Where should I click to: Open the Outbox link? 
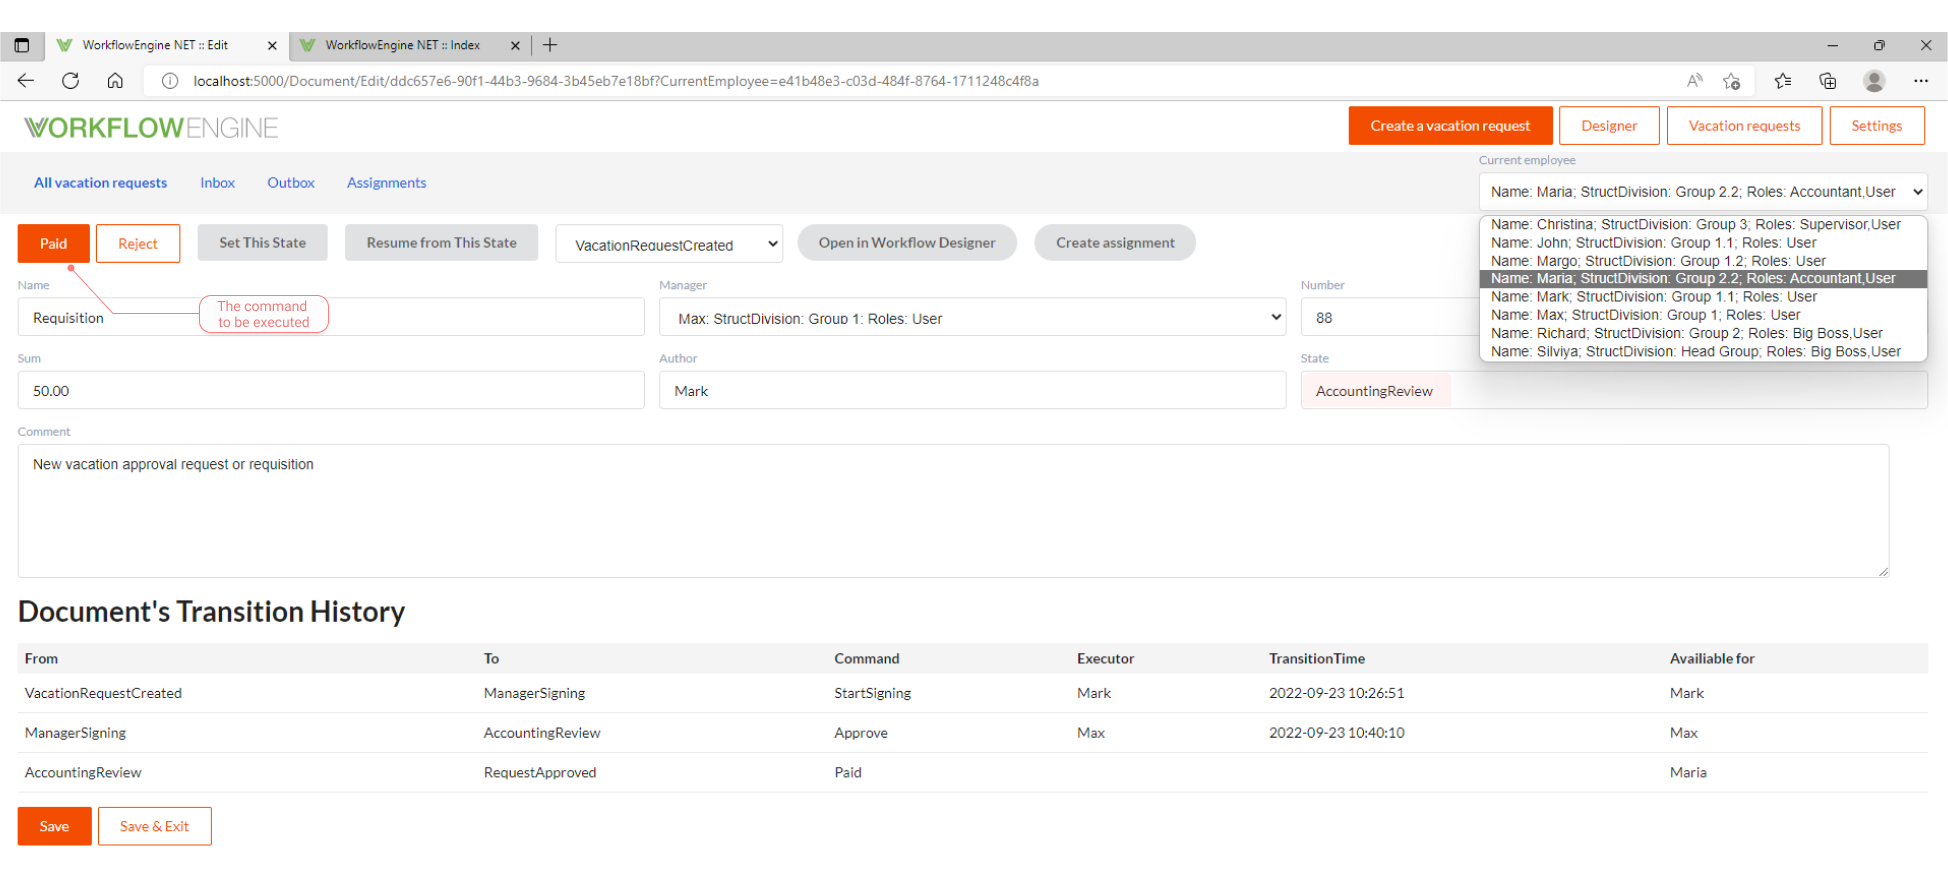(x=291, y=183)
